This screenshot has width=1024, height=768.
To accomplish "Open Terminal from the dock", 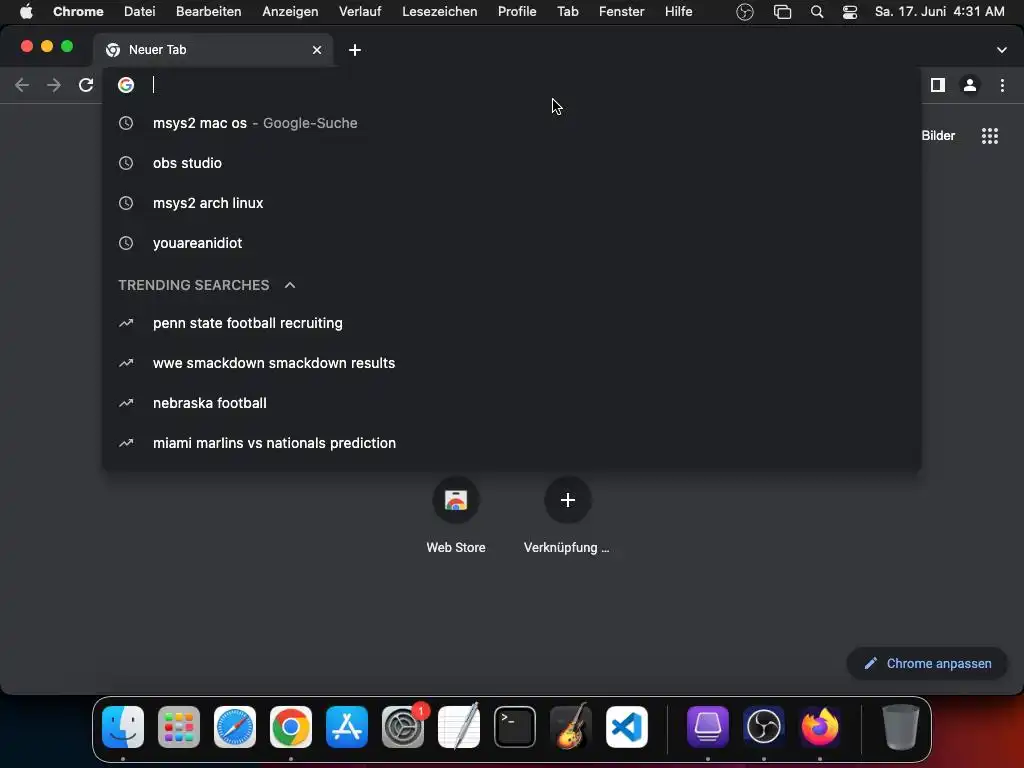I will pyautogui.click(x=515, y=727).
